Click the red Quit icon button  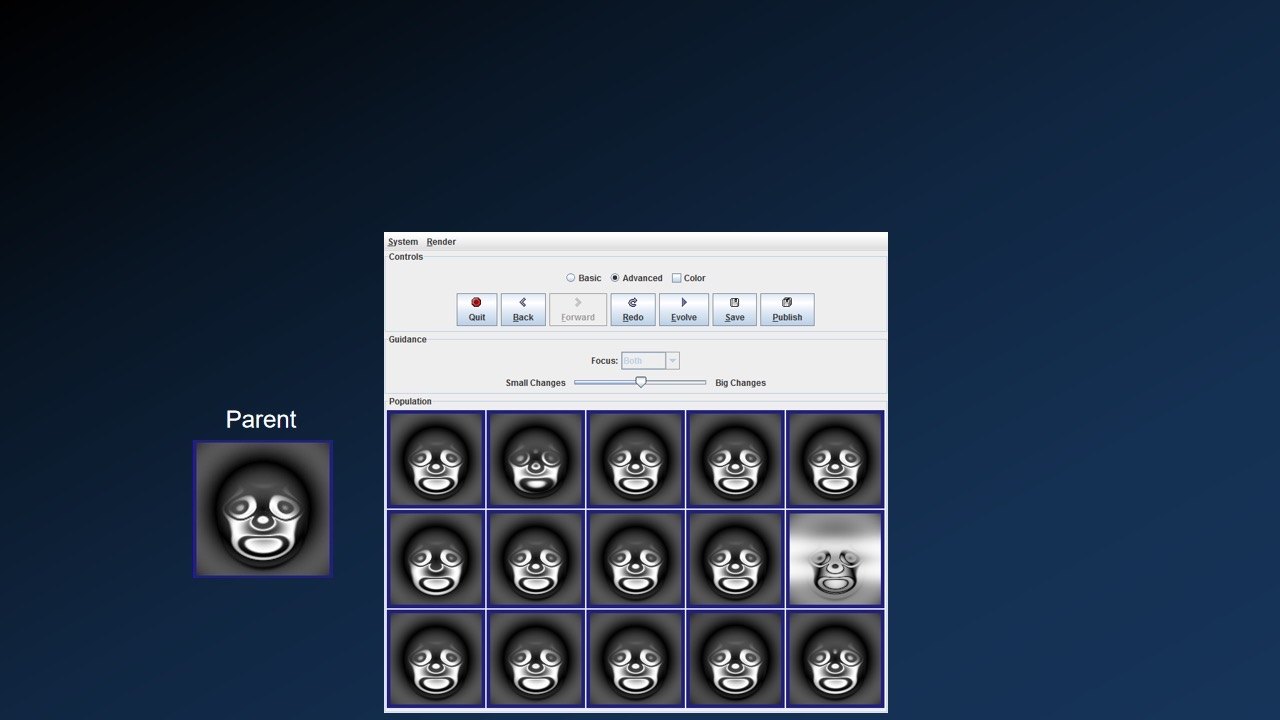(477, 309)
